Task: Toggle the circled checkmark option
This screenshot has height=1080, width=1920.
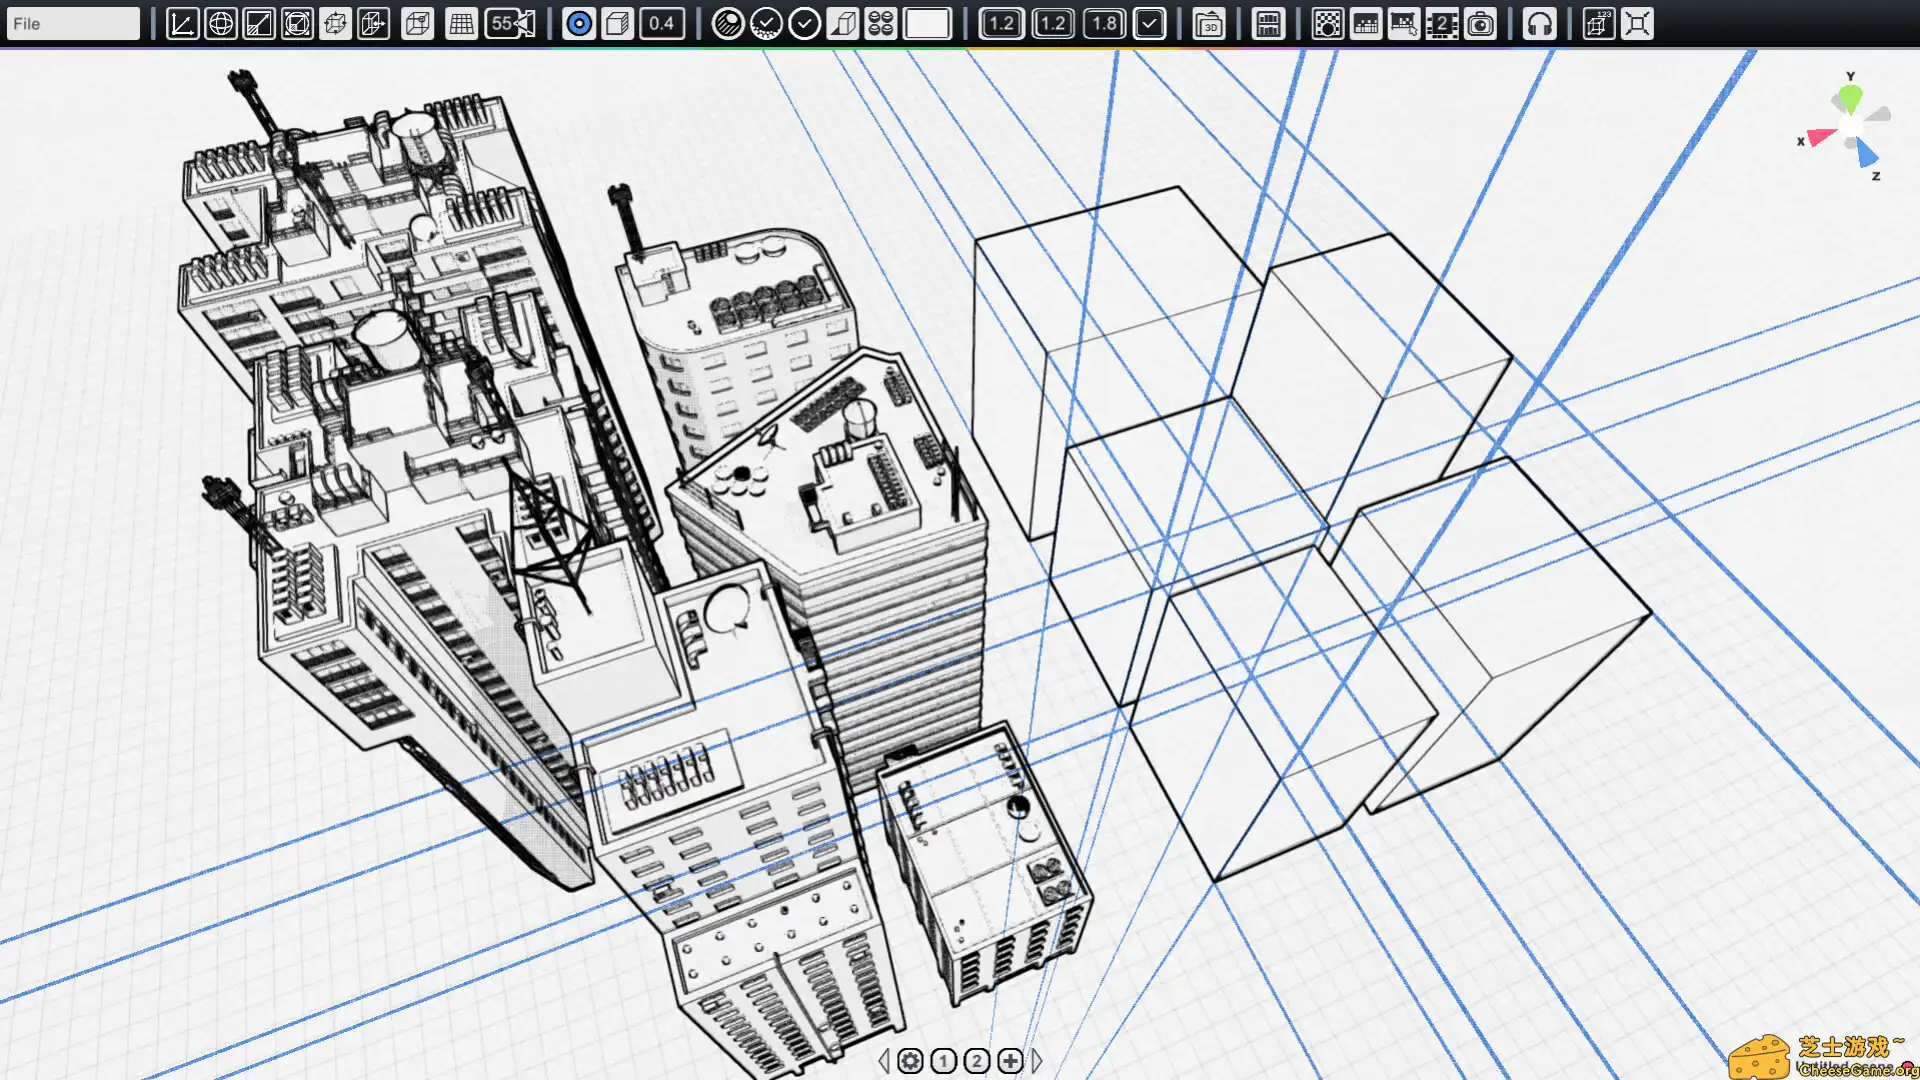Action: (804, 24)
